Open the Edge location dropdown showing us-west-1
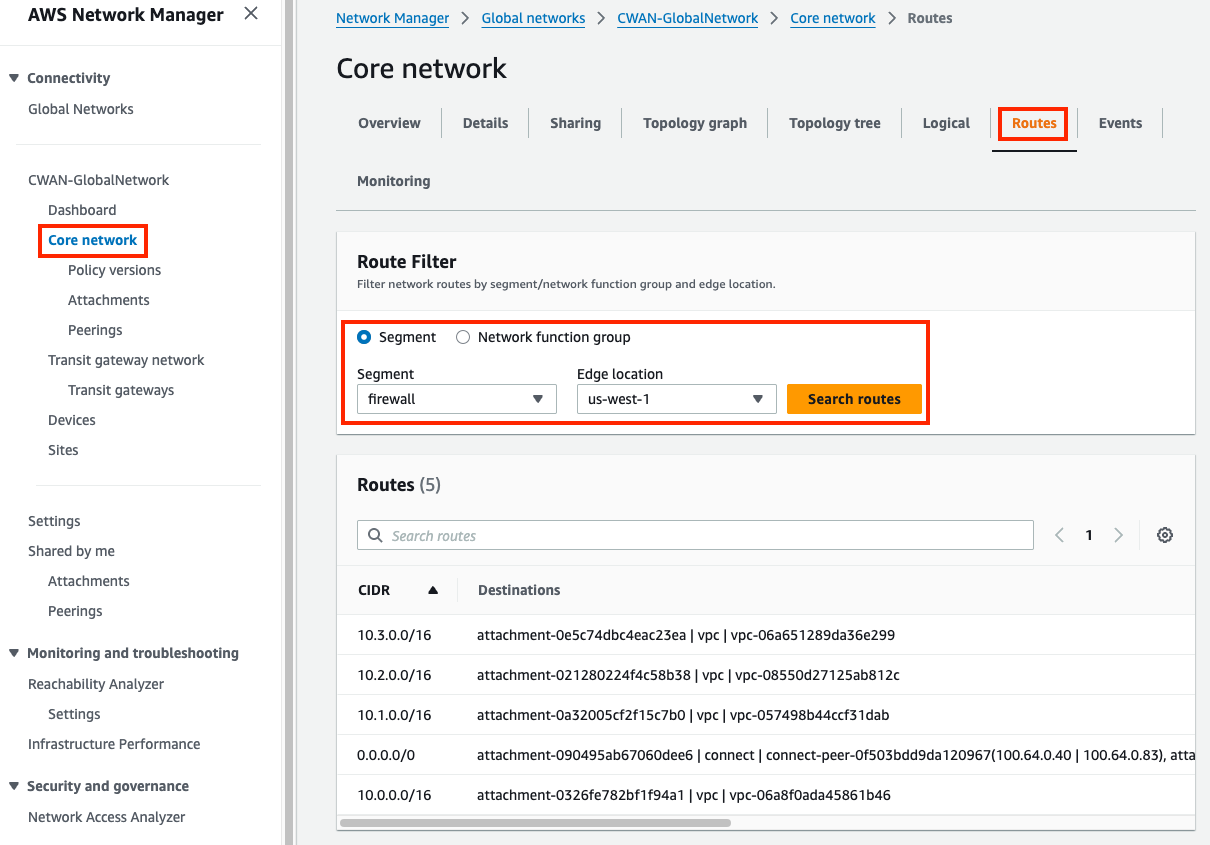Viewport: 1210px width, 845px height. 676,399
